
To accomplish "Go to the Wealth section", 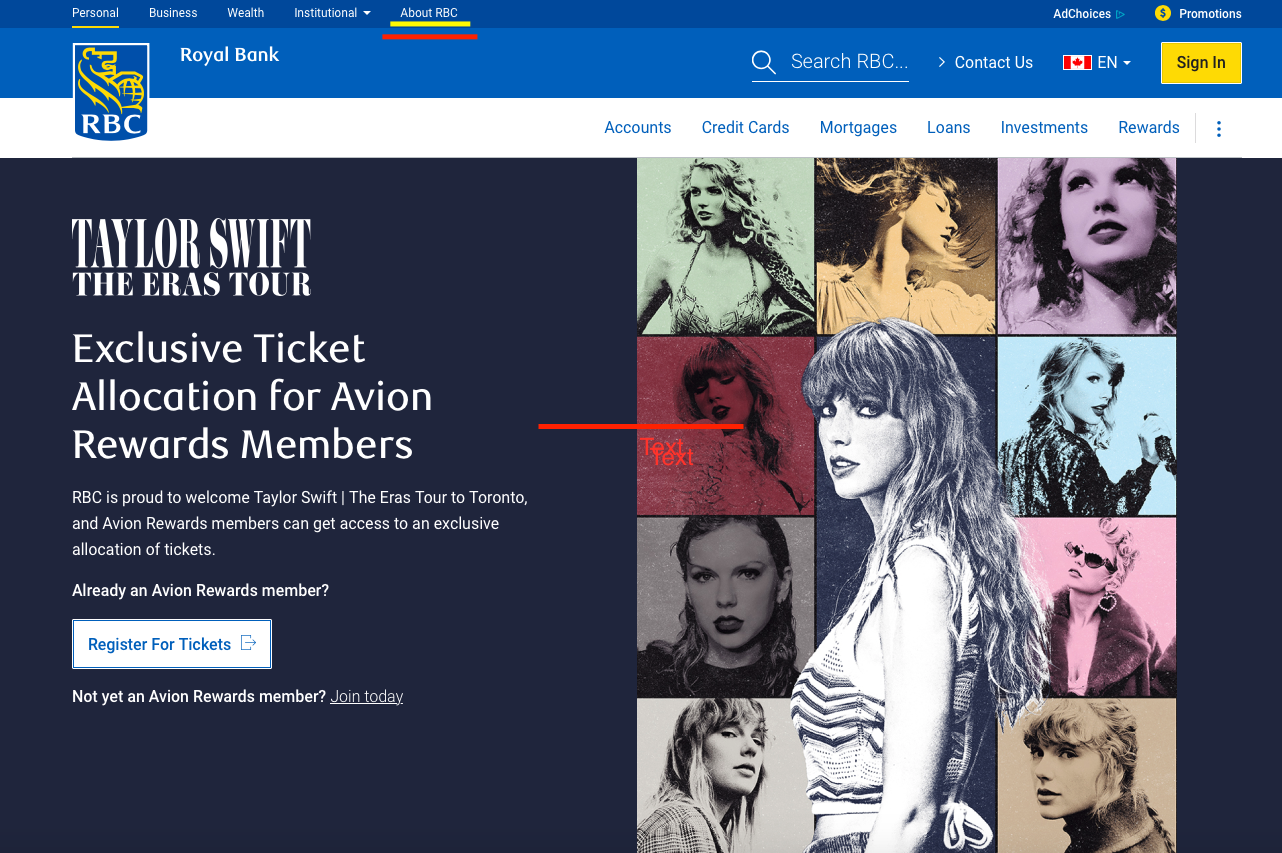I will click(246, 13).
